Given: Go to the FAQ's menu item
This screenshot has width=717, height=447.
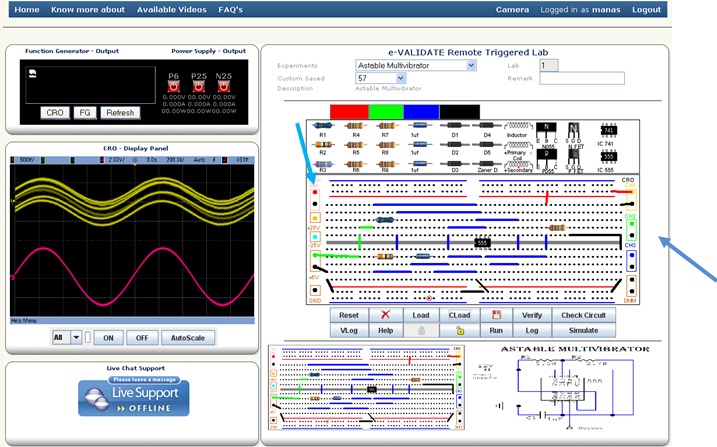Looking at the screenshot, I should [230, 9].
